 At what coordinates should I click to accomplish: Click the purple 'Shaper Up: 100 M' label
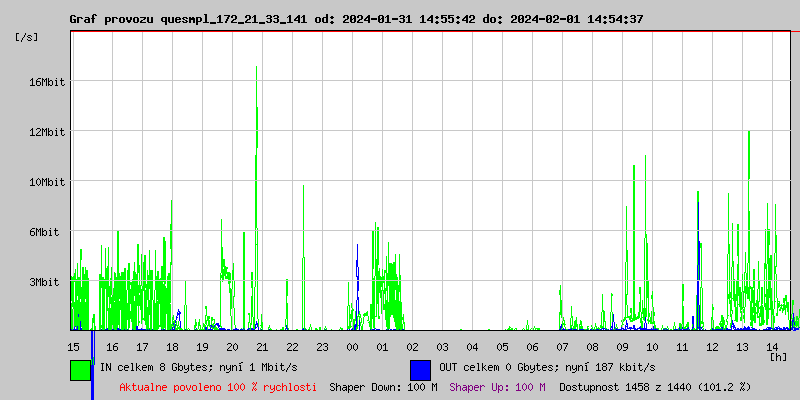[x=497, y=387]
